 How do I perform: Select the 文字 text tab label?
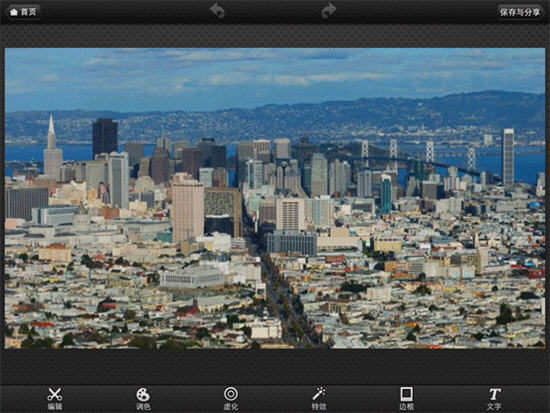tap(494, 407)
